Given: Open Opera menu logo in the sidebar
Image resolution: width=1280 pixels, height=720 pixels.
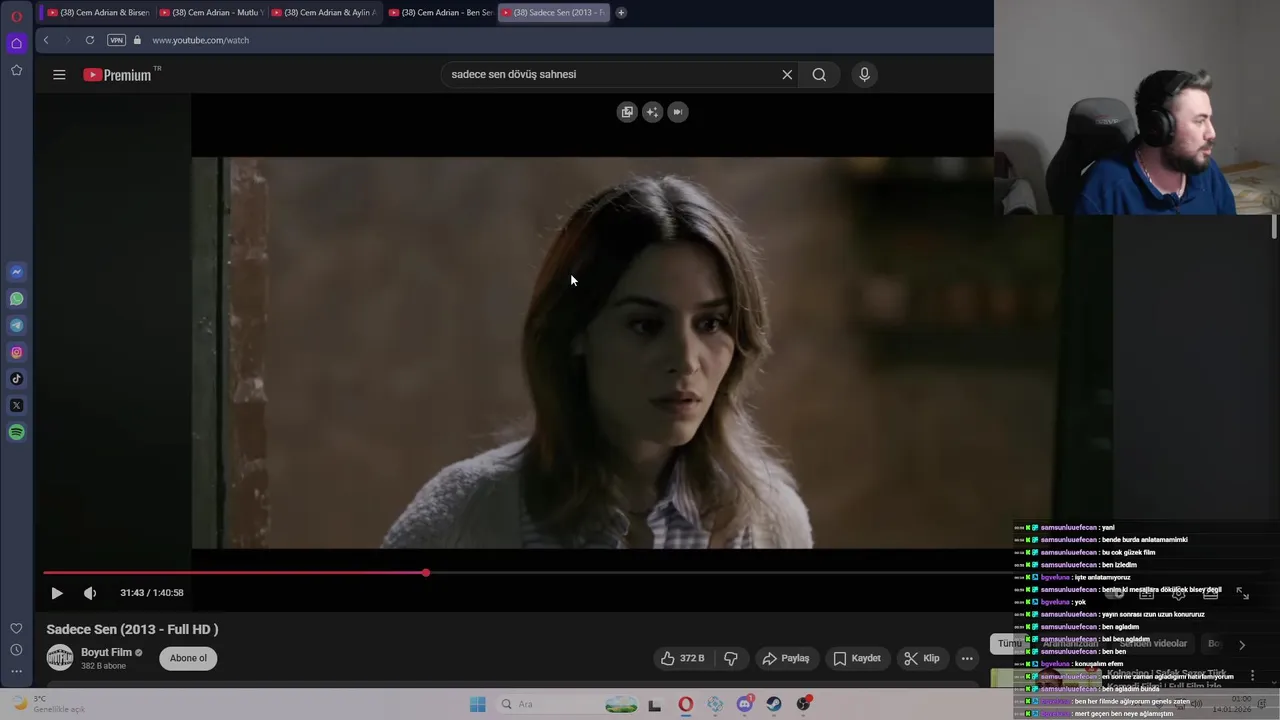Looking at the screenshot, I should 16,16.
